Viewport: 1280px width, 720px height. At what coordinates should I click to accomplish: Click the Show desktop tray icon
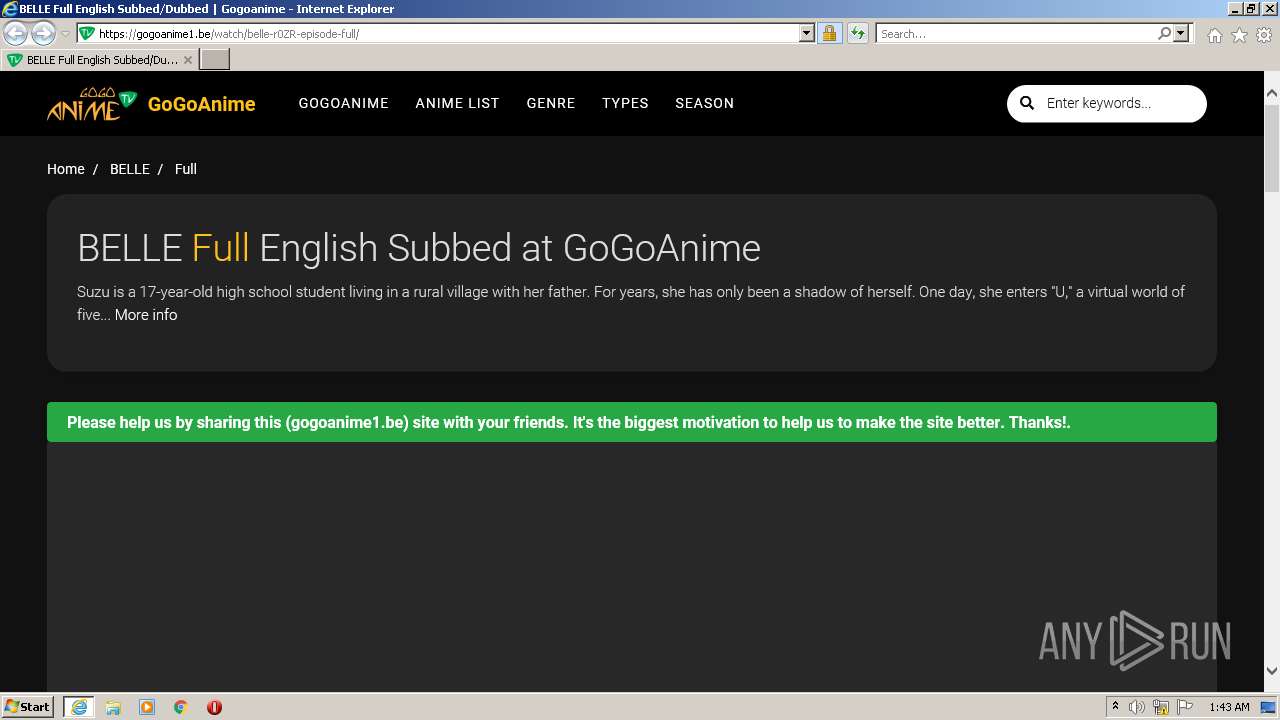coord(1269,707)
